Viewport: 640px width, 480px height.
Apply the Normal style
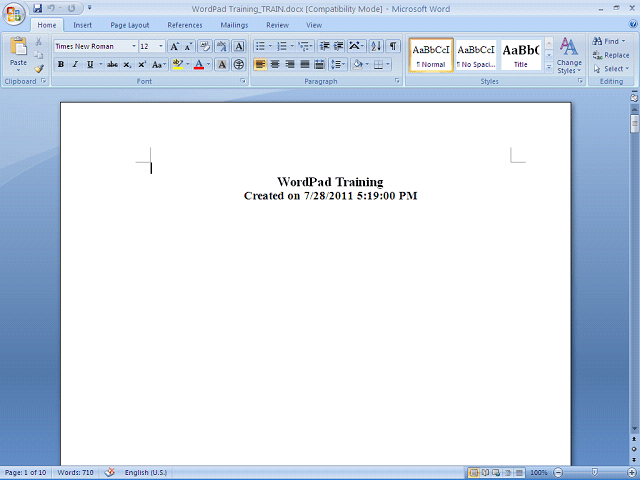tap(431, 56)
